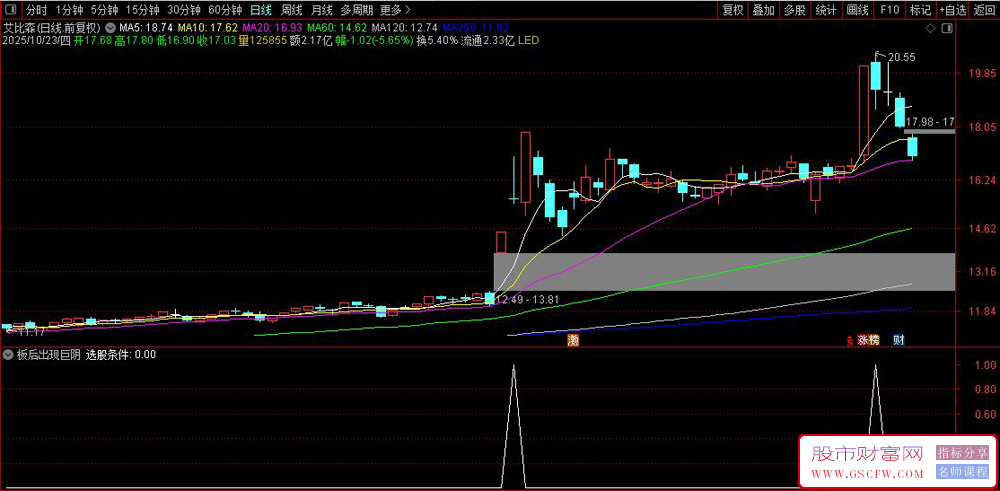Click the 17.98 gap range label
This screenshot has height=491, width=1000.
(x=930, y=121)
